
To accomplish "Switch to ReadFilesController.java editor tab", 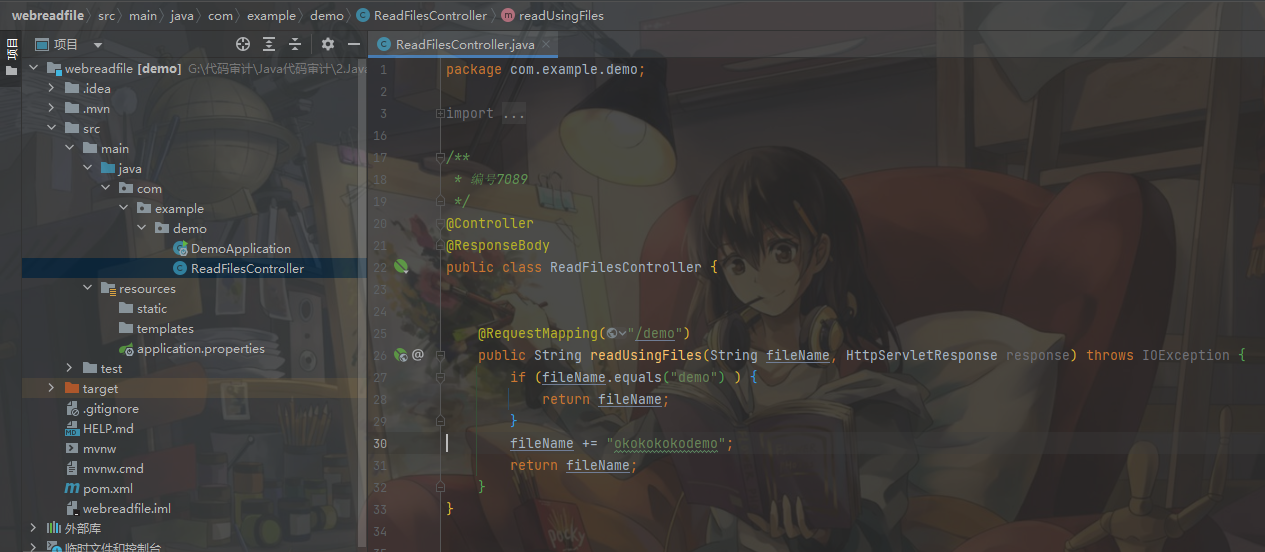I will (x=464, y=44).
